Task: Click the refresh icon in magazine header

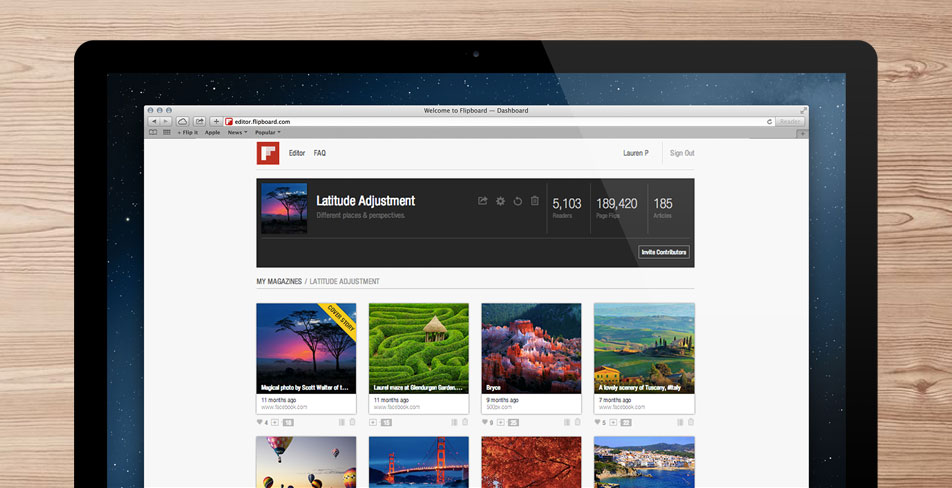Action: click(517, 201)
